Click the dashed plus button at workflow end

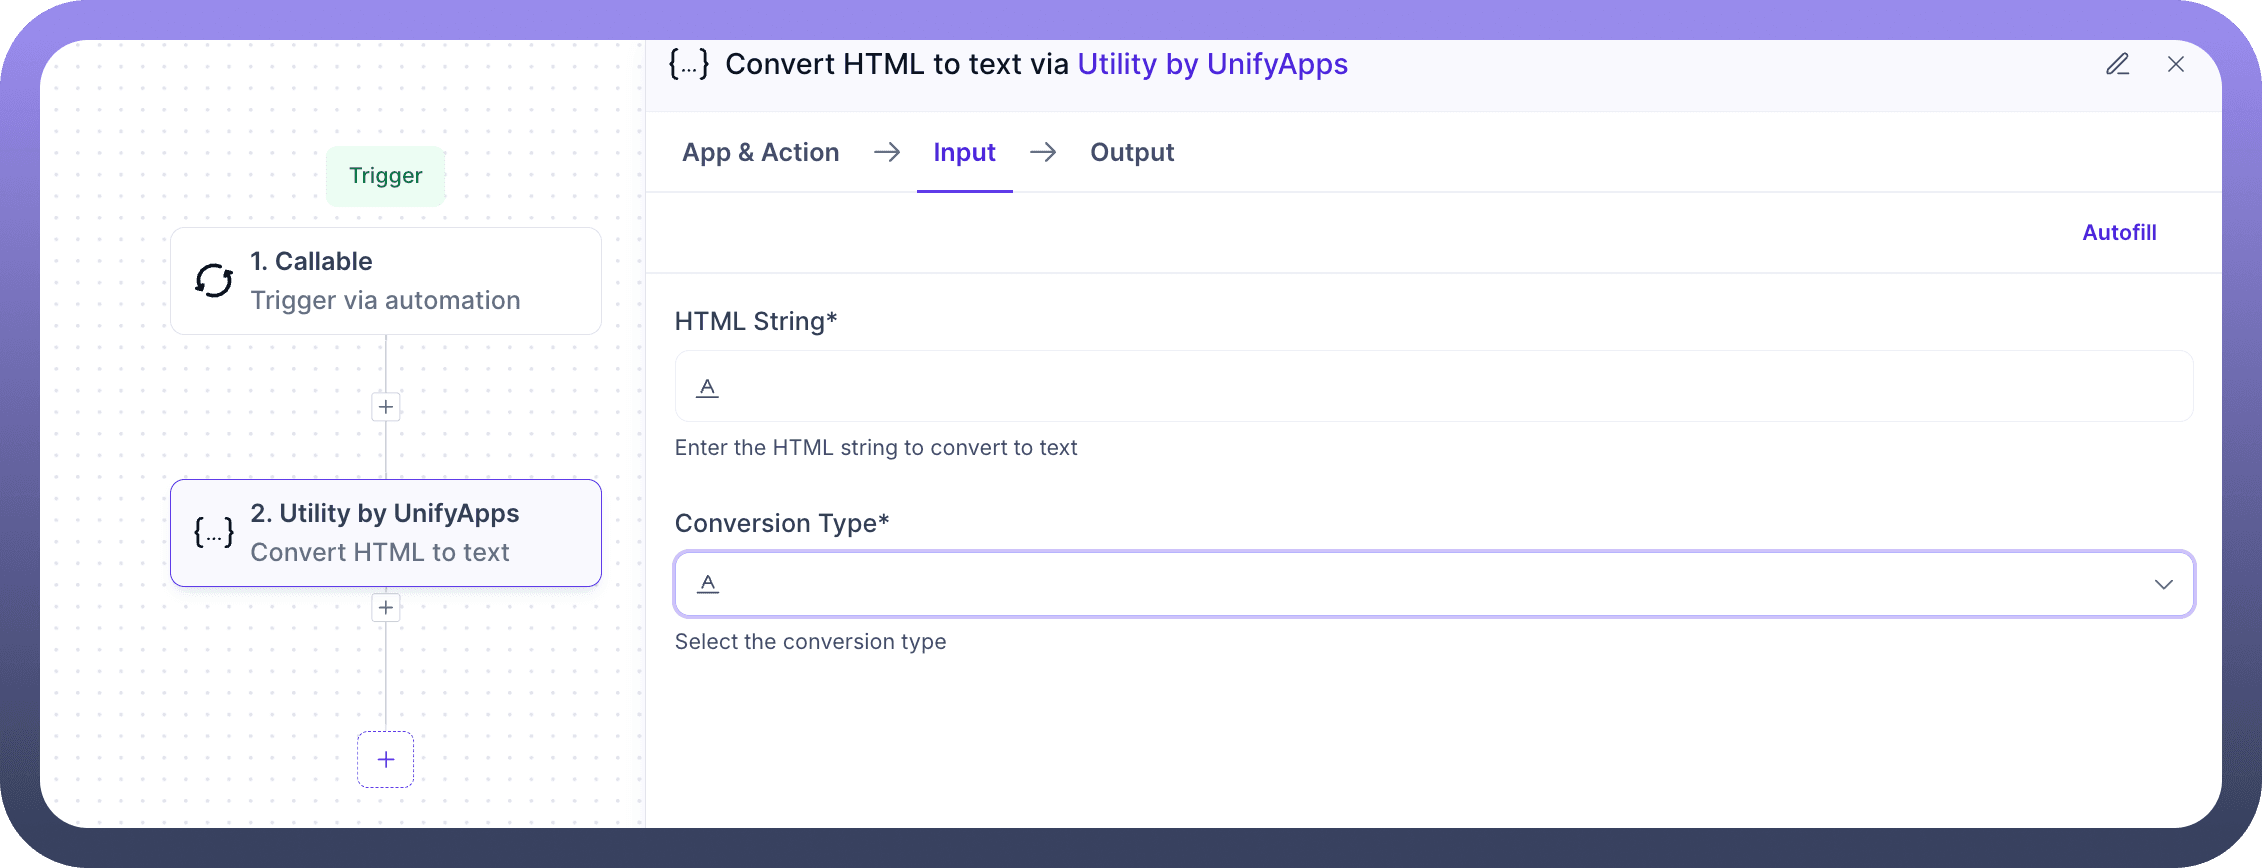[386, 760]
